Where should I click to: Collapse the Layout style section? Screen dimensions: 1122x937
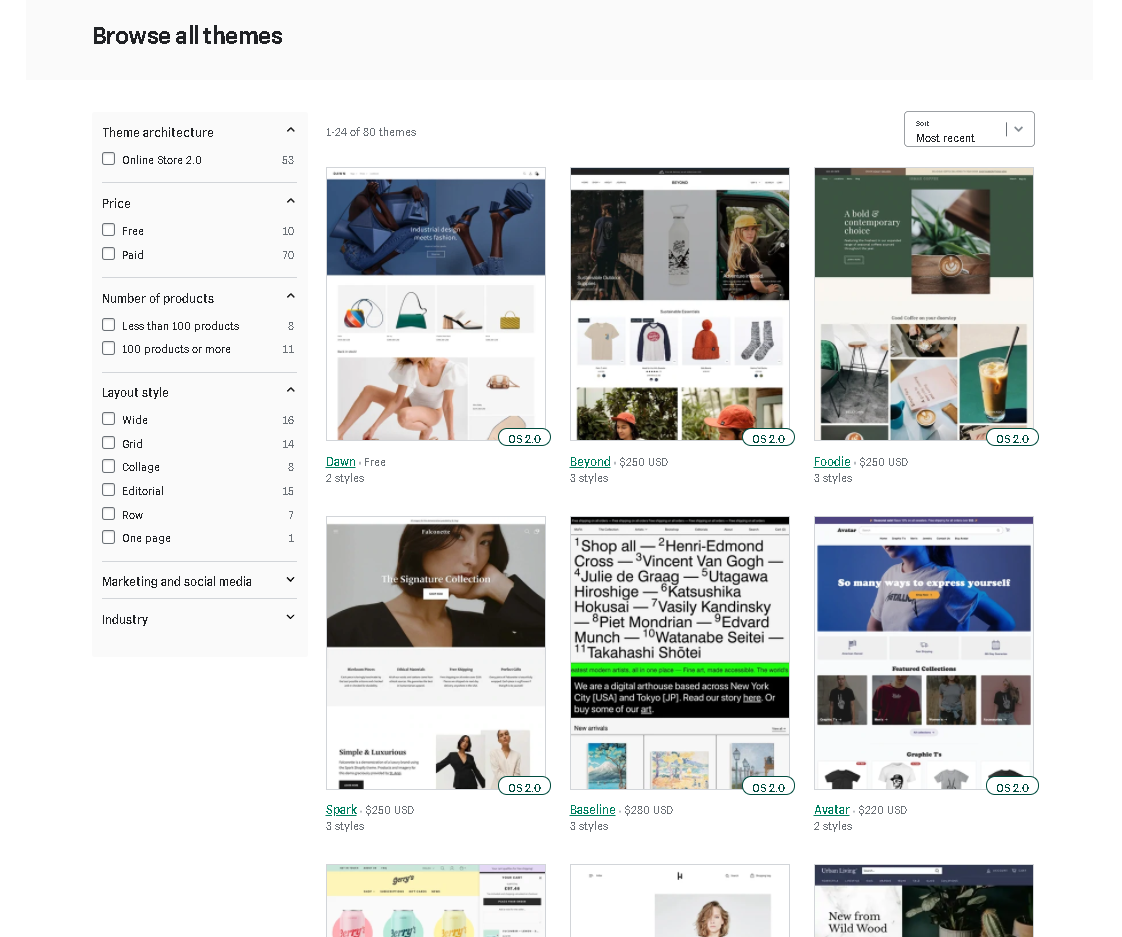(289, 390)
